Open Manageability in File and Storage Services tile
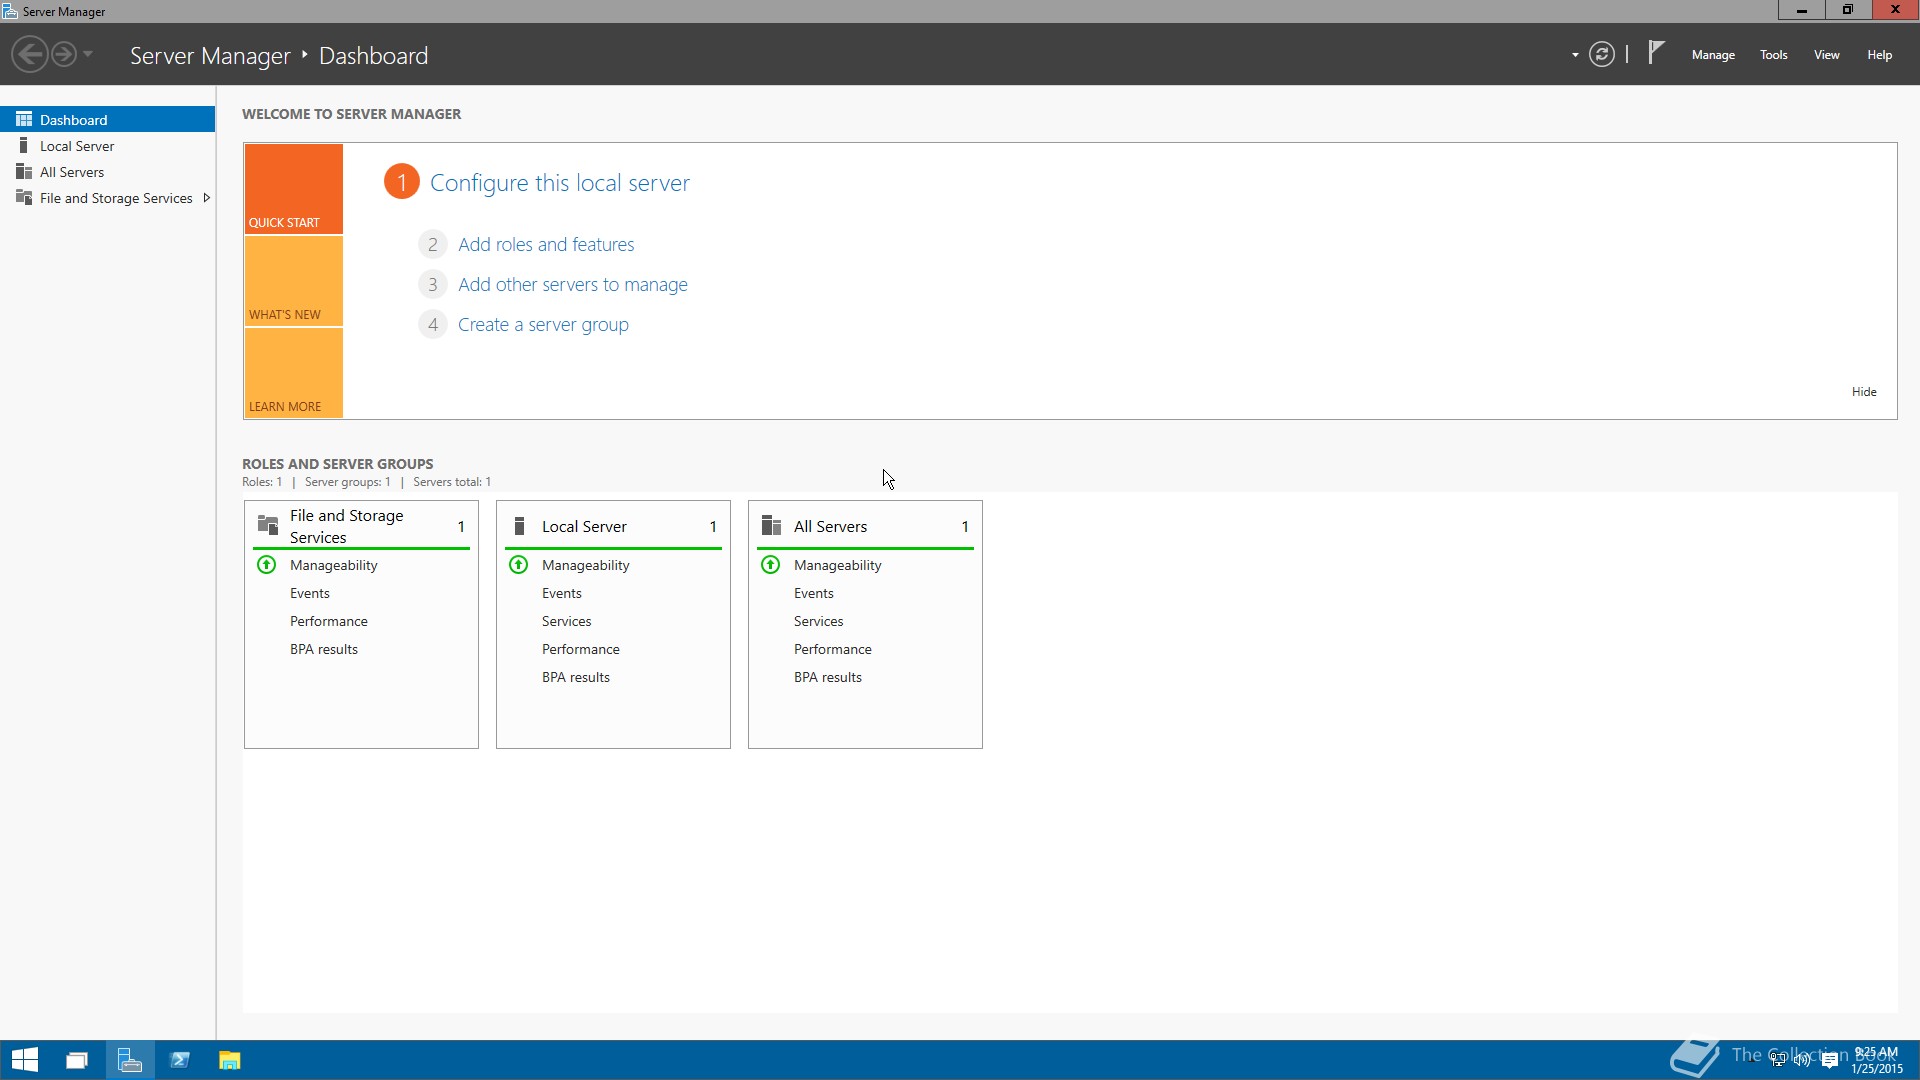1920x1080 pixels. [x=334, y=565]
